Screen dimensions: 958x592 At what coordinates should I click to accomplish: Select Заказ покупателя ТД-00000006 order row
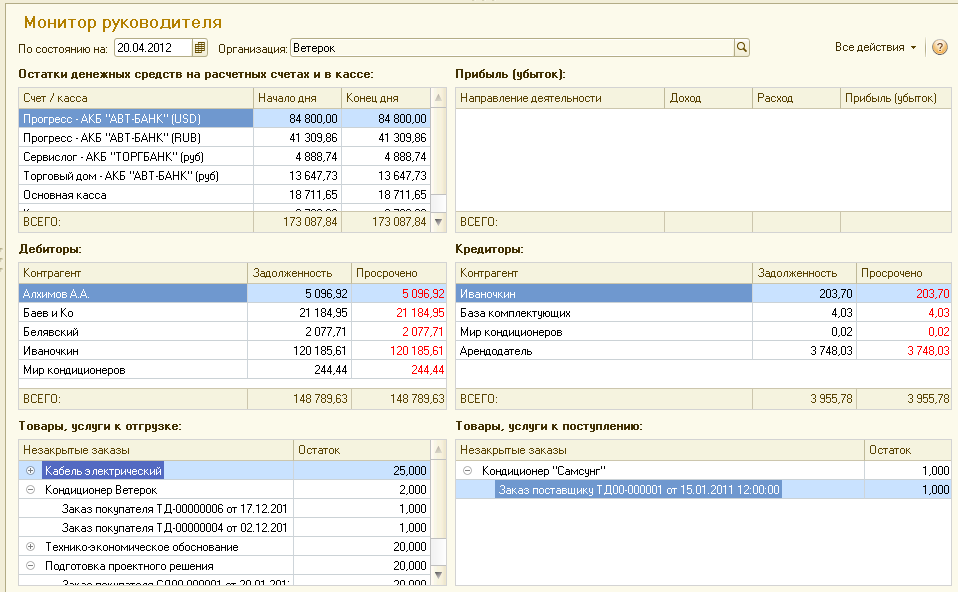coord(175,509)
